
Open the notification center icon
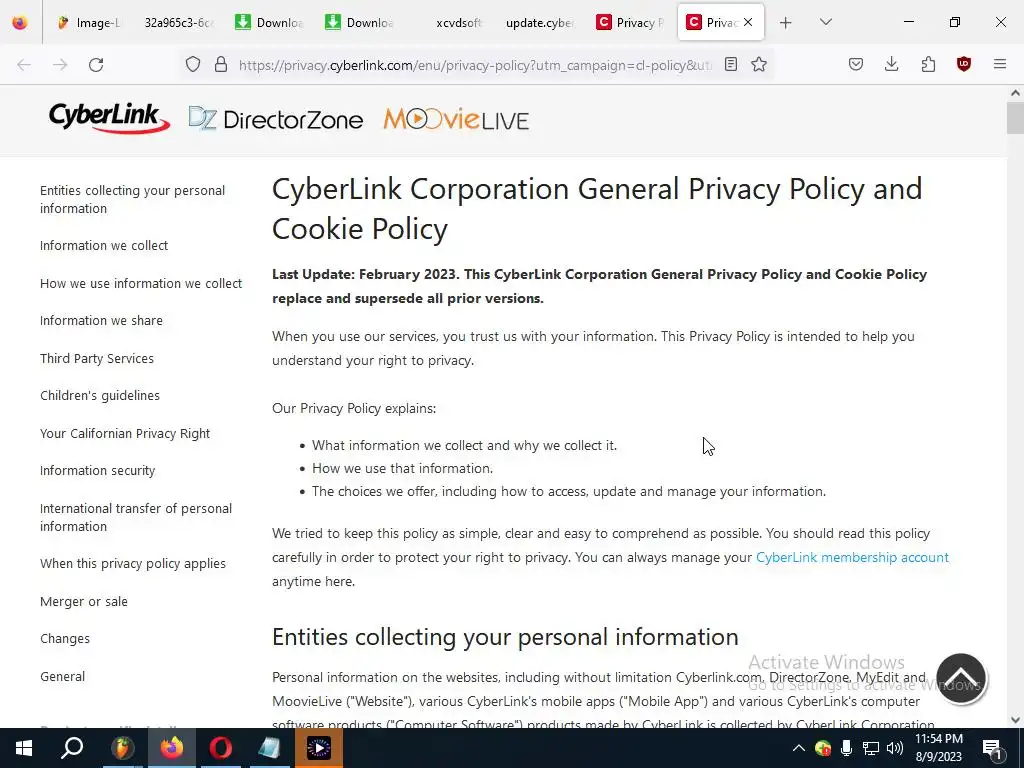(992, 748)
